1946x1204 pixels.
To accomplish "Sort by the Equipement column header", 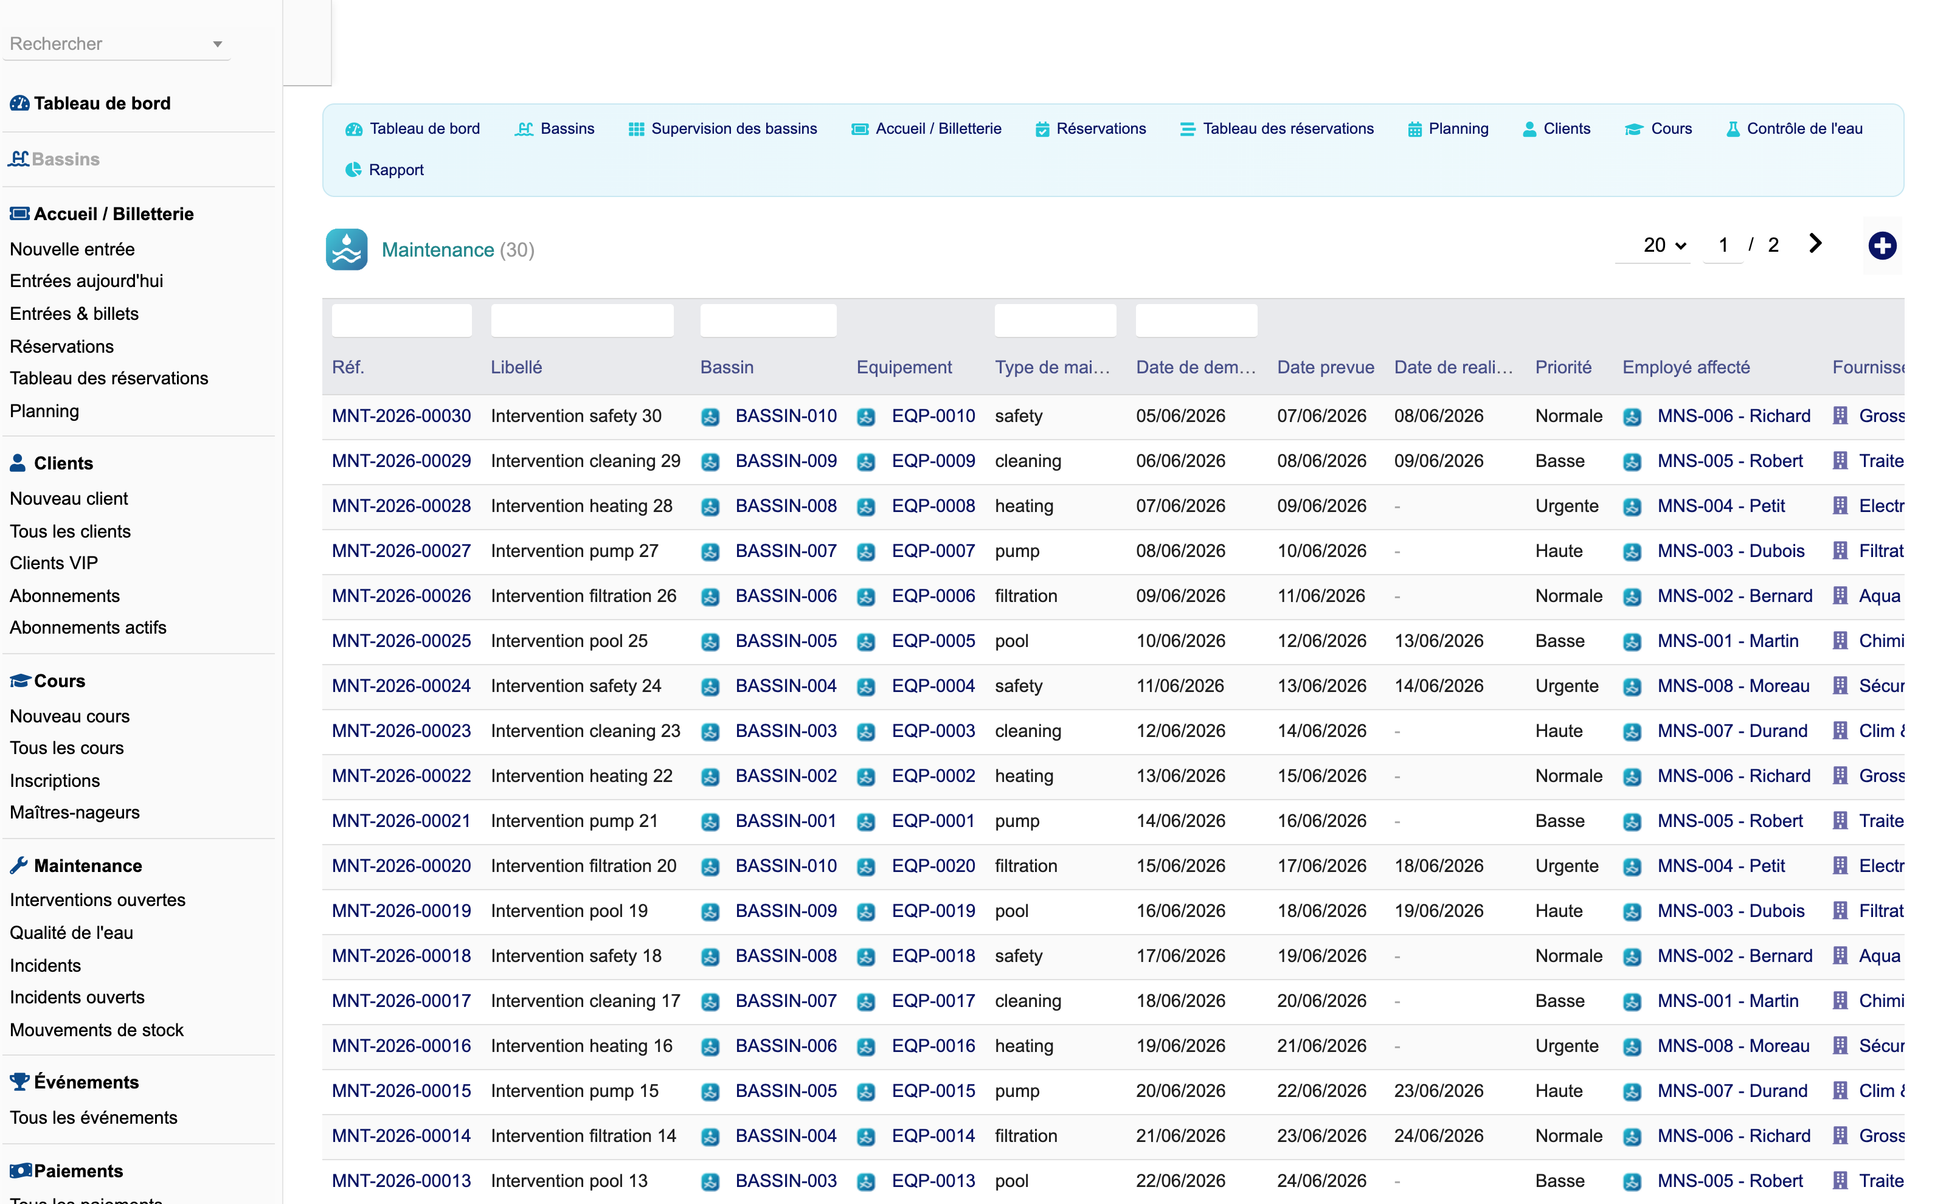I will pyautogui.click(x=904, y=367).
